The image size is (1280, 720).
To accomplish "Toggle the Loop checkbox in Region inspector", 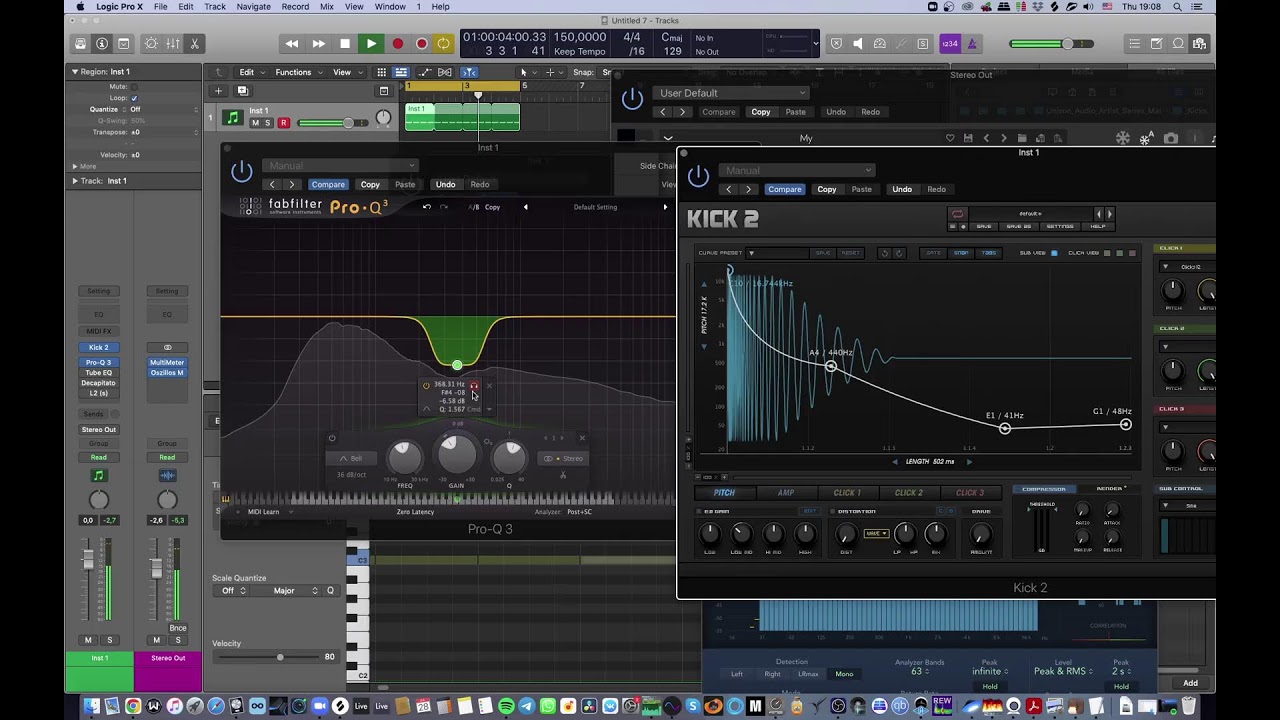I will tap(134, 98).
